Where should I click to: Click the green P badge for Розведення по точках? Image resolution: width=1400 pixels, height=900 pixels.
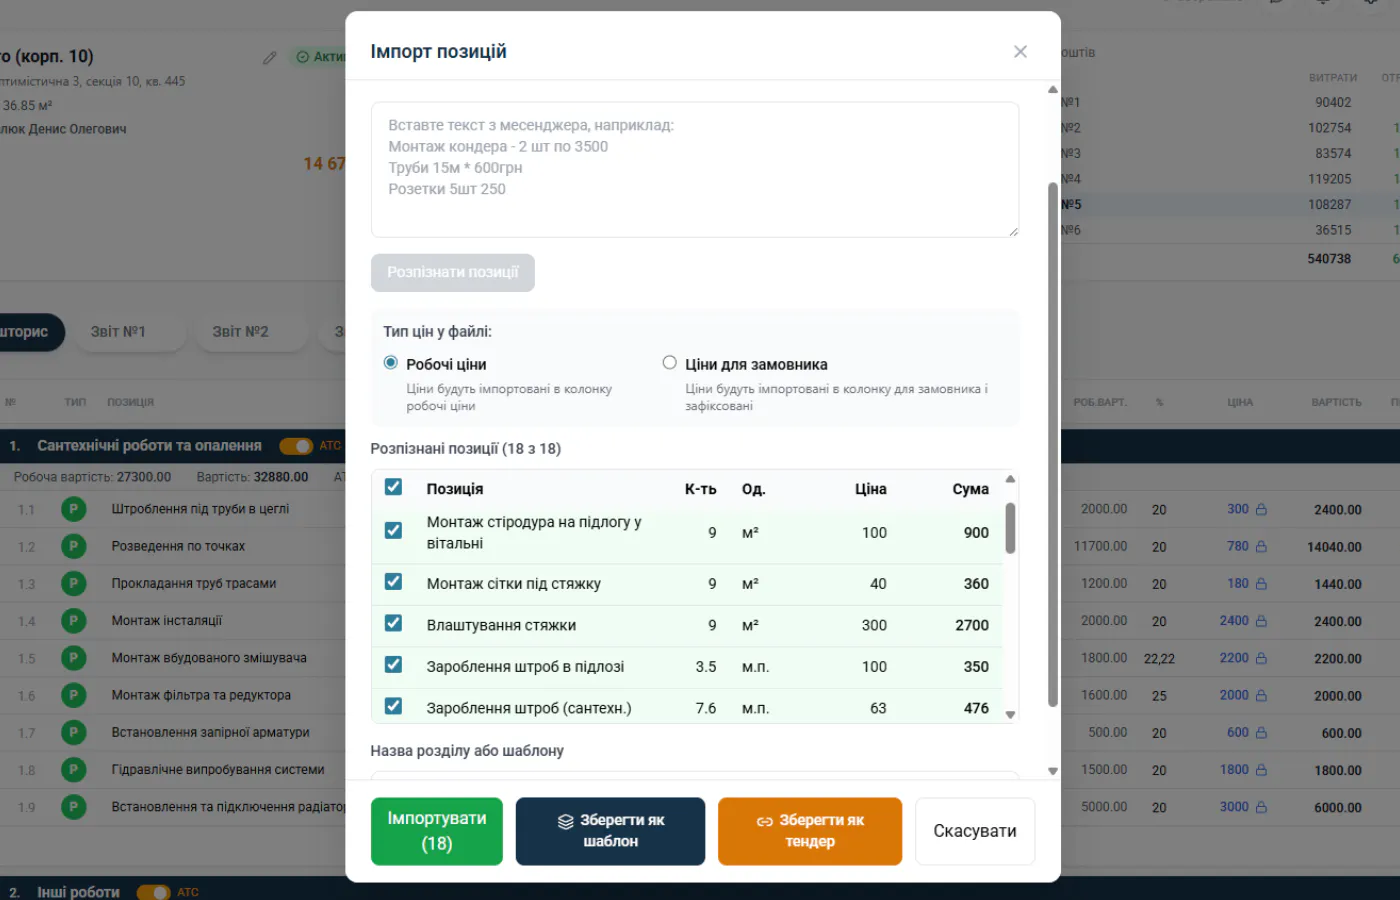tap(73, 547)
